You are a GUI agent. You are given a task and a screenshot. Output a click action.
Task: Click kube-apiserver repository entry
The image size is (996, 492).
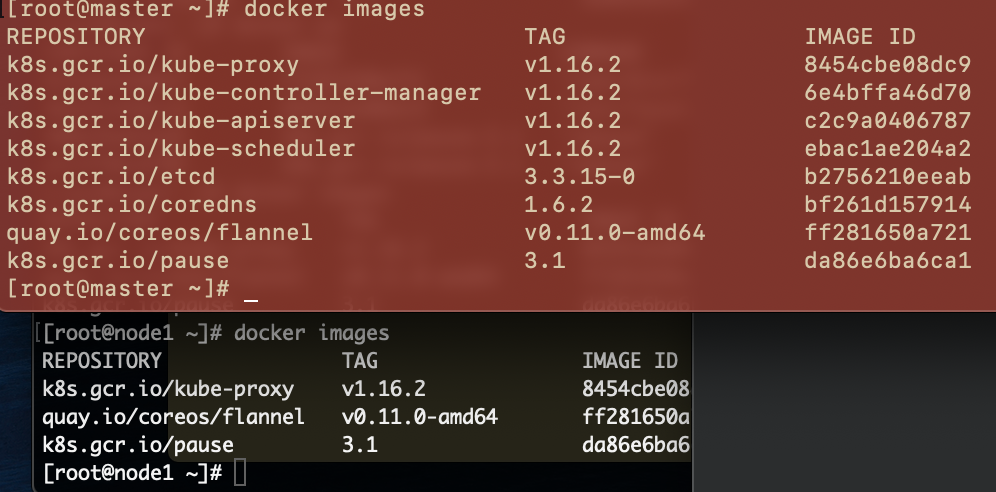[x=181, y=121]
